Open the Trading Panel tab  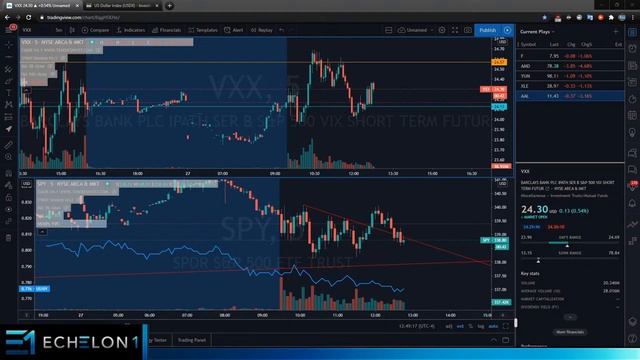[192, 340]
